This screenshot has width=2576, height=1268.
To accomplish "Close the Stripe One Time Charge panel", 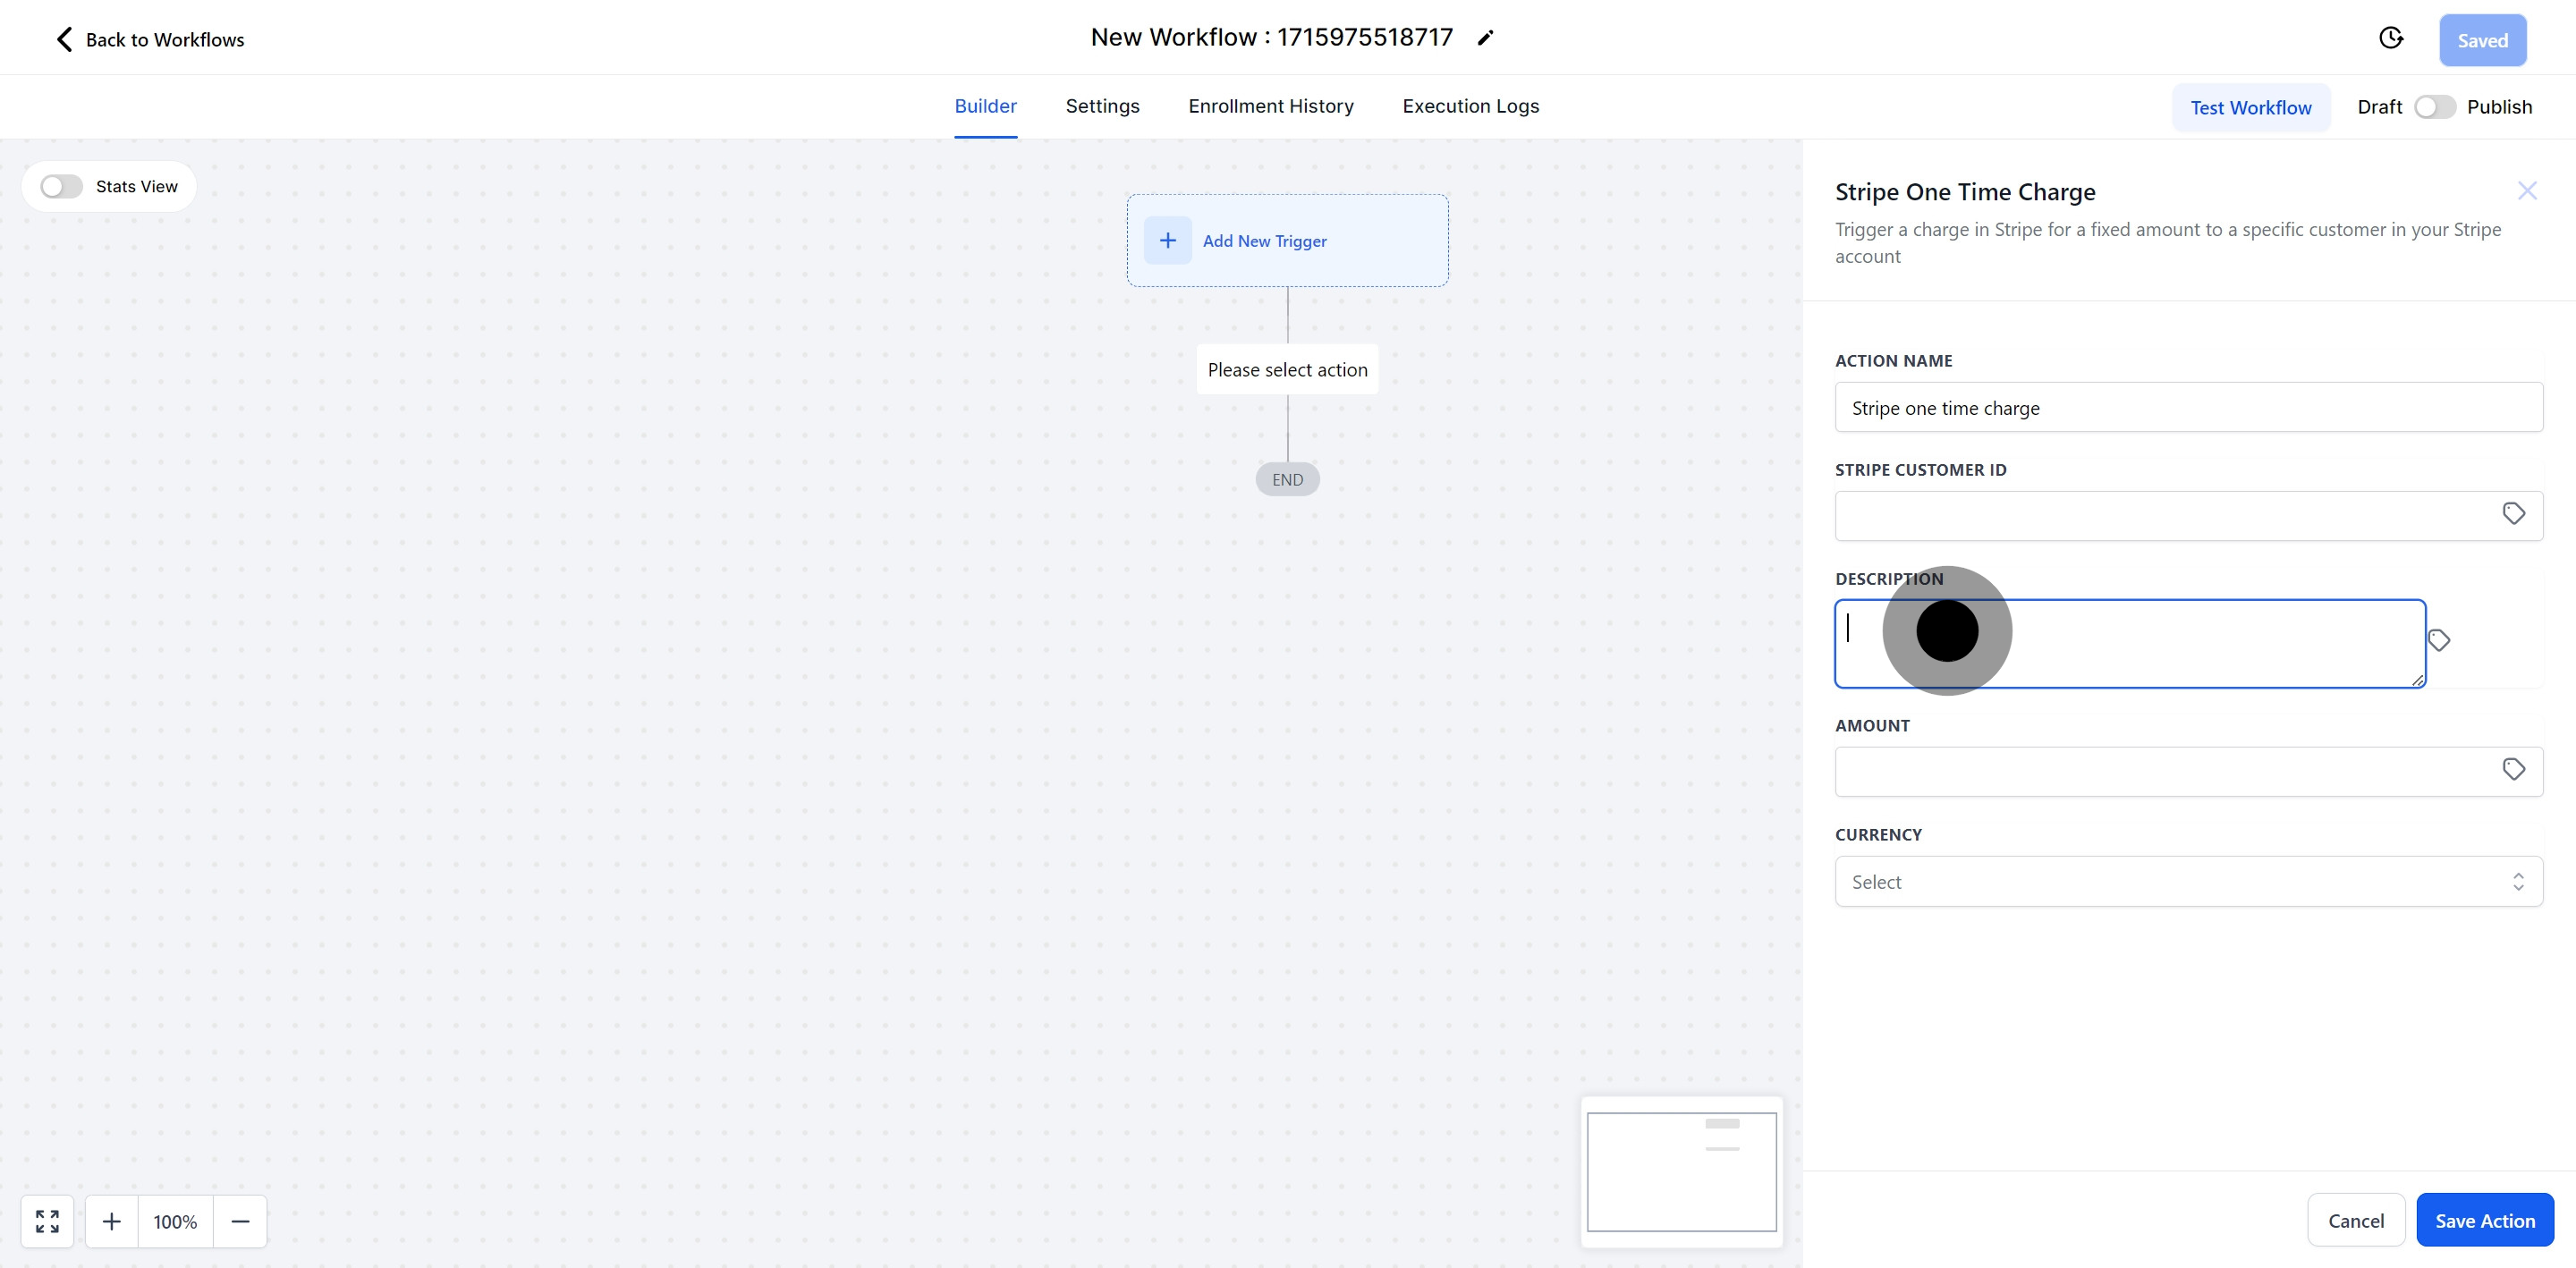I will click(x=2527, y=191).
